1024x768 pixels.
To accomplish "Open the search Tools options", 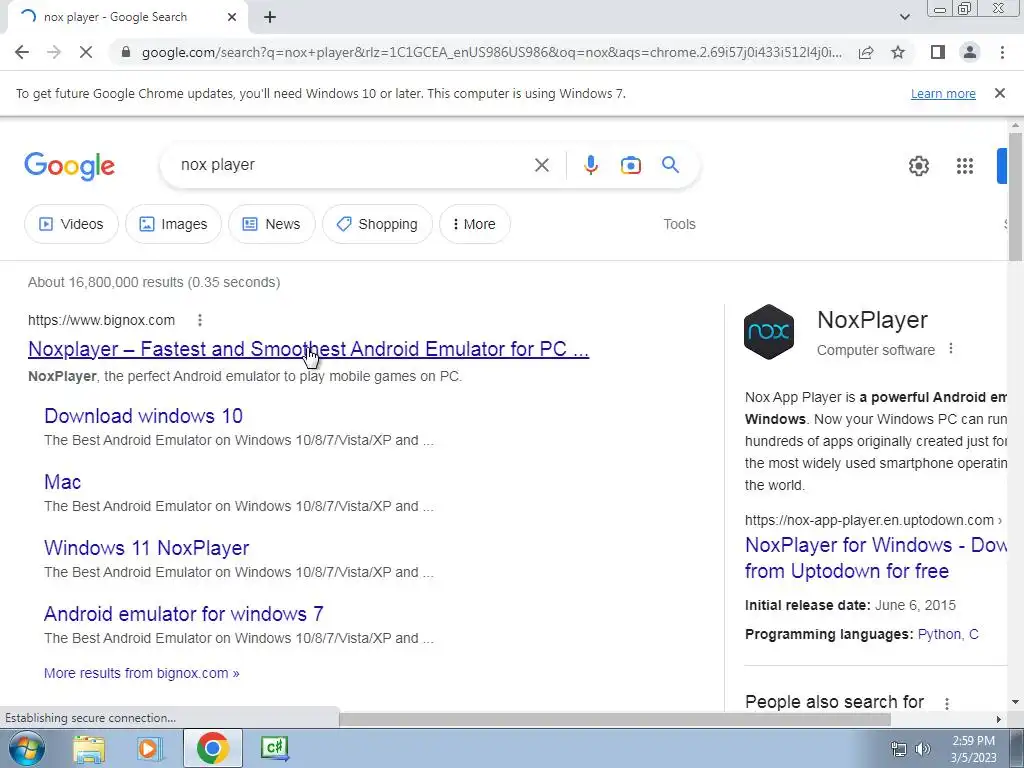I will click(x=679, y=224).
